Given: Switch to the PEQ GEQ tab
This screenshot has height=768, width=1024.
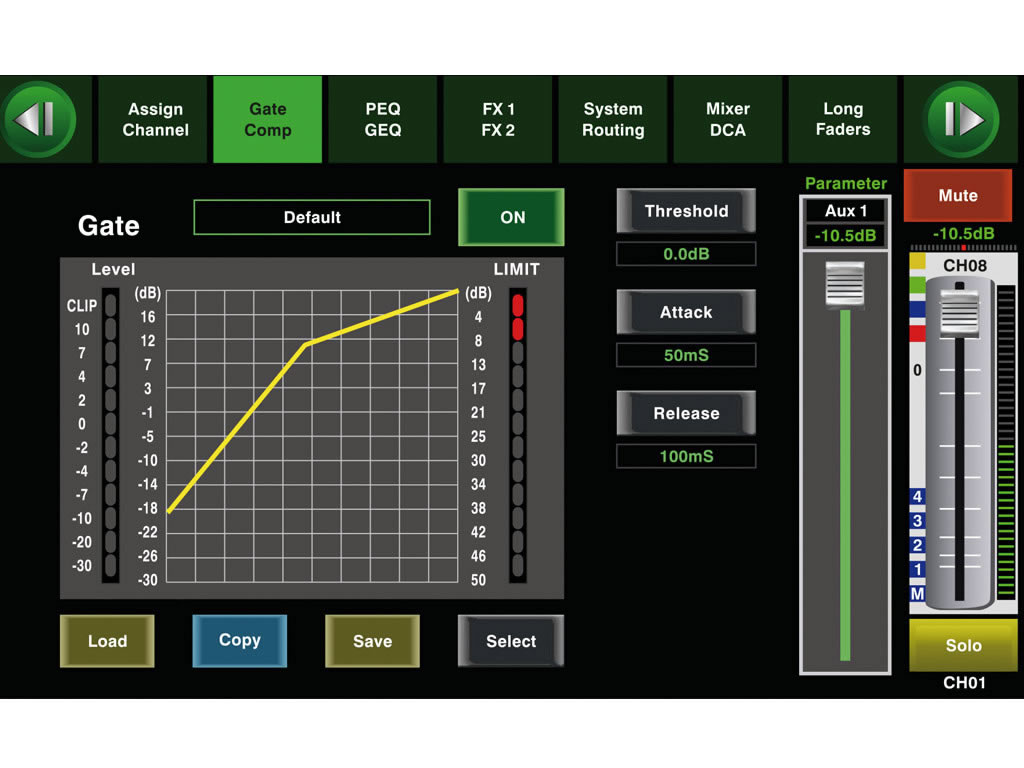Looking at the screenshot, I should click(382, 120).
